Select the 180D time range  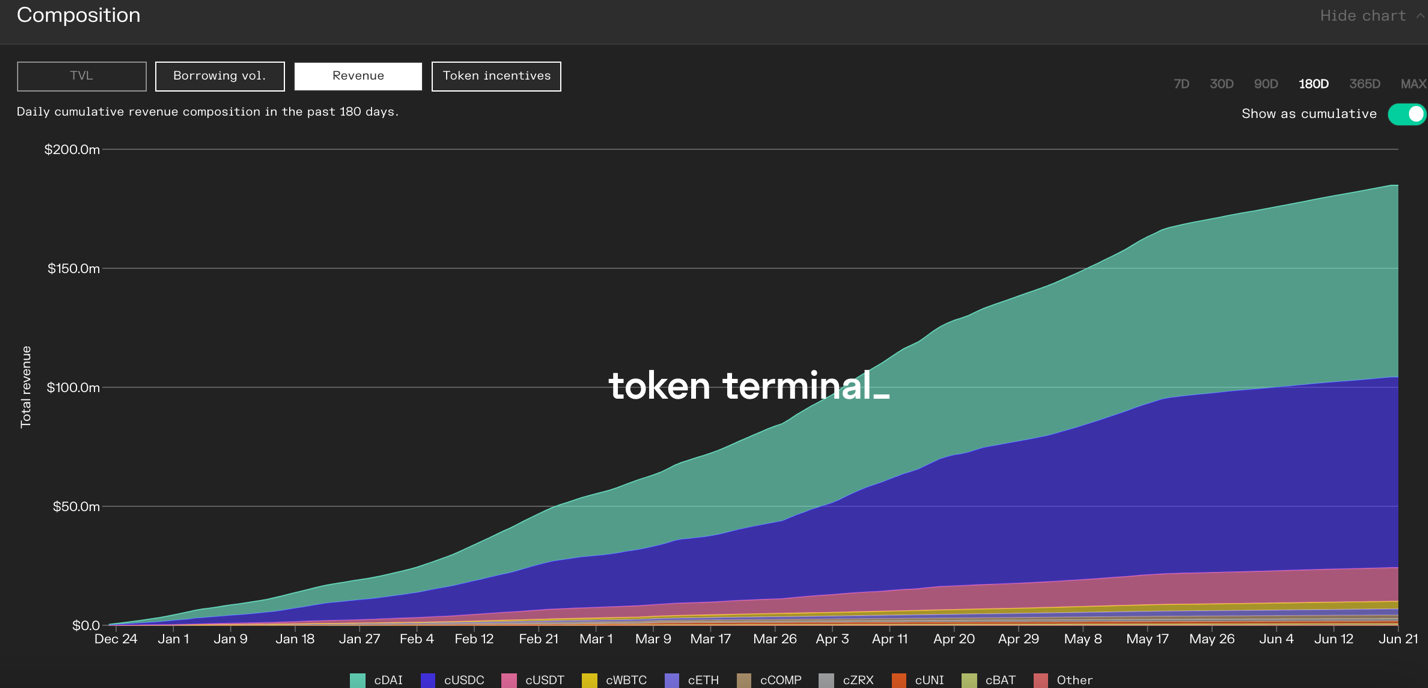click(1313, 84)
